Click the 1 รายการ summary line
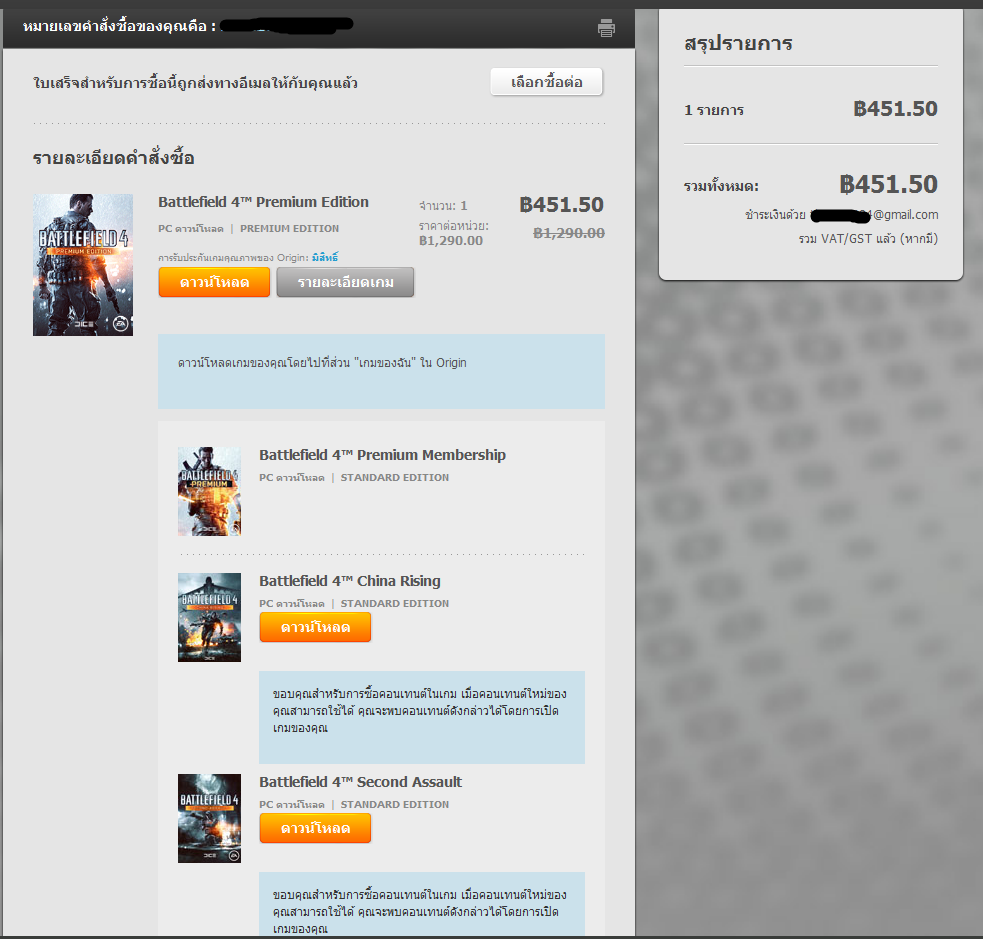The height and width of the screenshot is (939, 983). (x=714, y=110)
